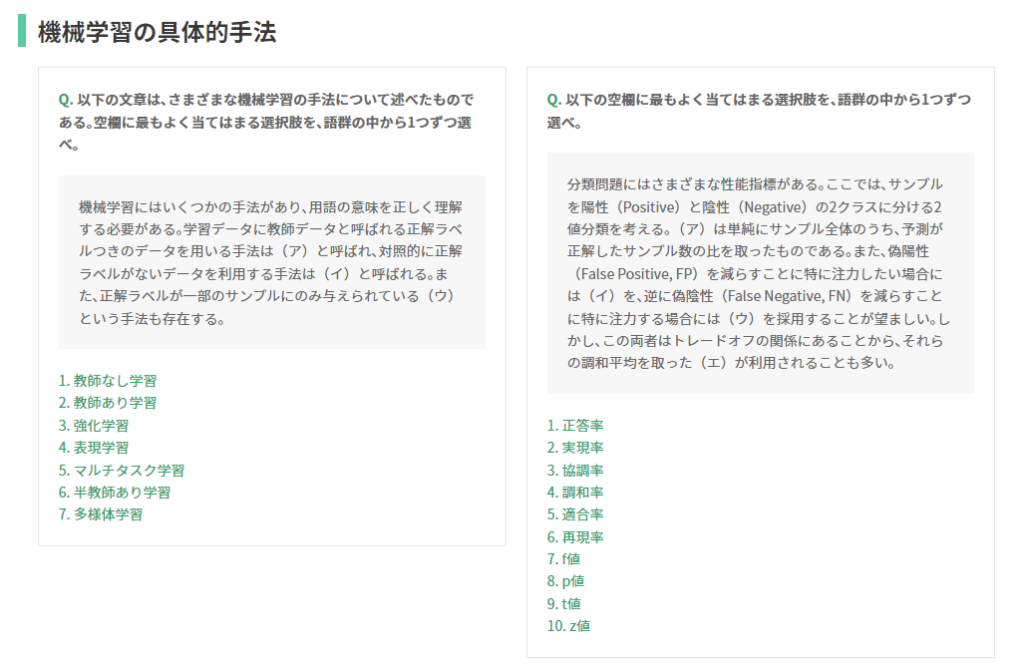Select option 2. 実現率

coord(575,447)
